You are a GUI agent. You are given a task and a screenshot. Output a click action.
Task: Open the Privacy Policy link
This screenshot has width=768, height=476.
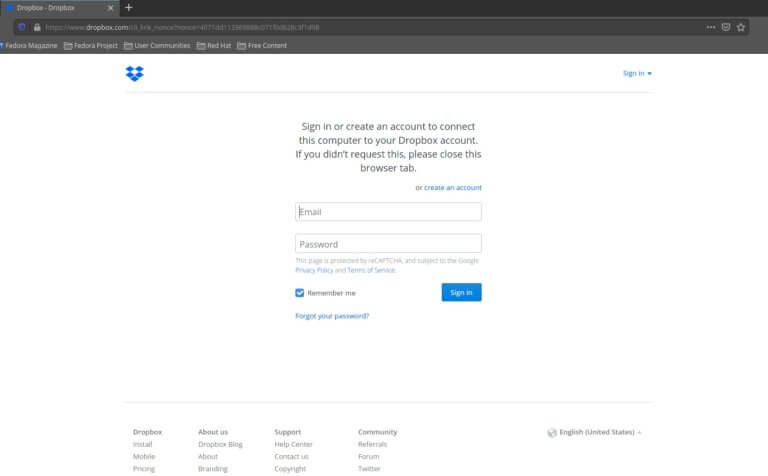coord(314,270)
